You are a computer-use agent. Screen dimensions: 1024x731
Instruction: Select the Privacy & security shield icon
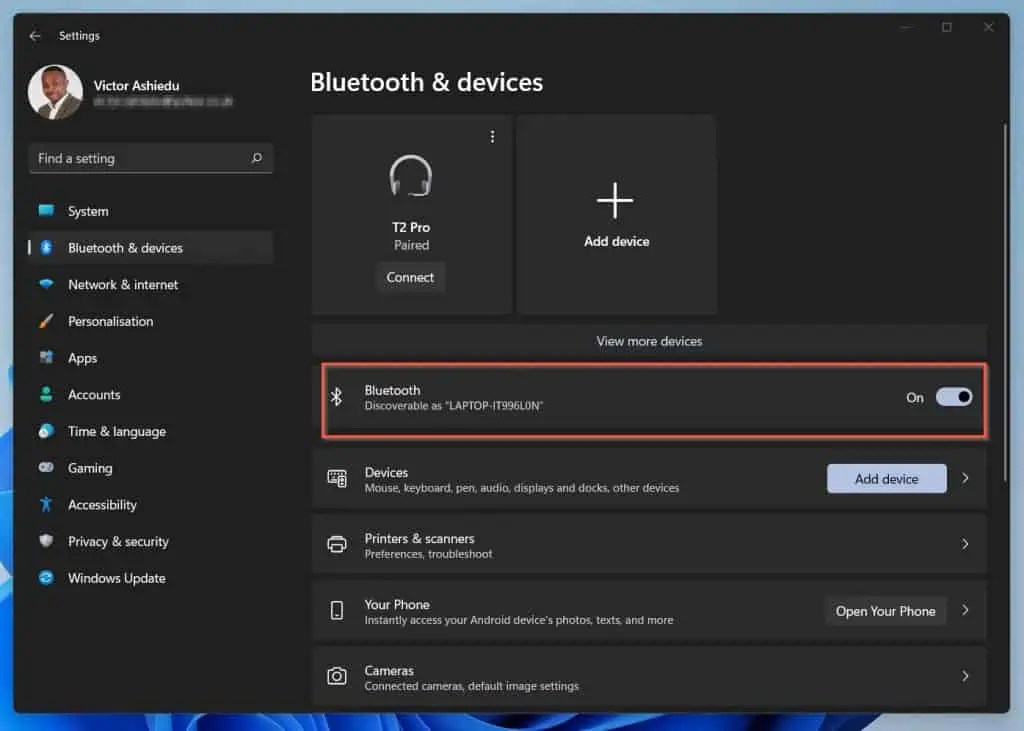pyautogui.click(x=44, y=541)
